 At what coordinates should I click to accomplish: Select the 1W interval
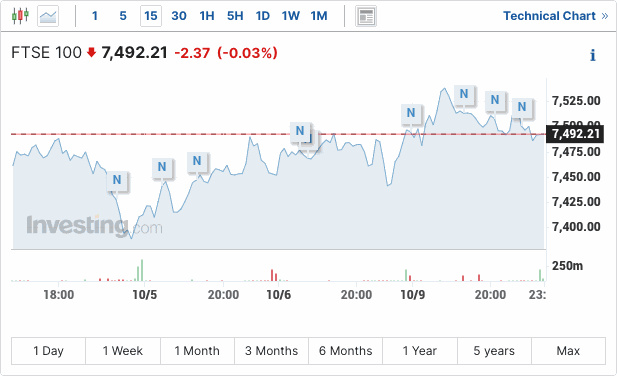[290, 16]
